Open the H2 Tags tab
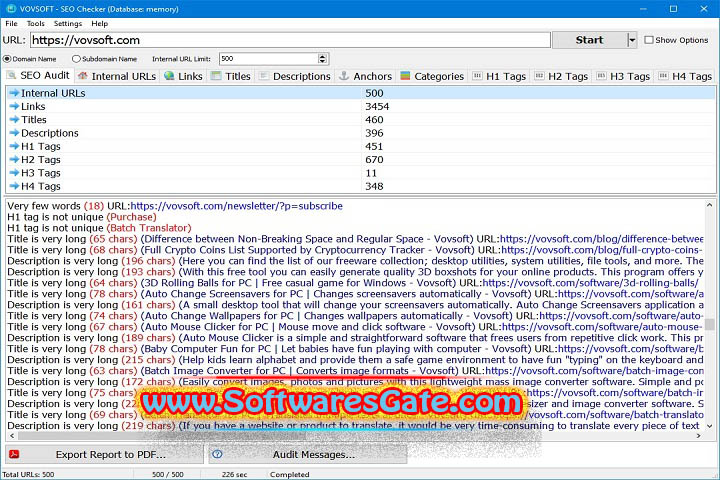This screenshot has height=480, width=720. pos(562,76)
